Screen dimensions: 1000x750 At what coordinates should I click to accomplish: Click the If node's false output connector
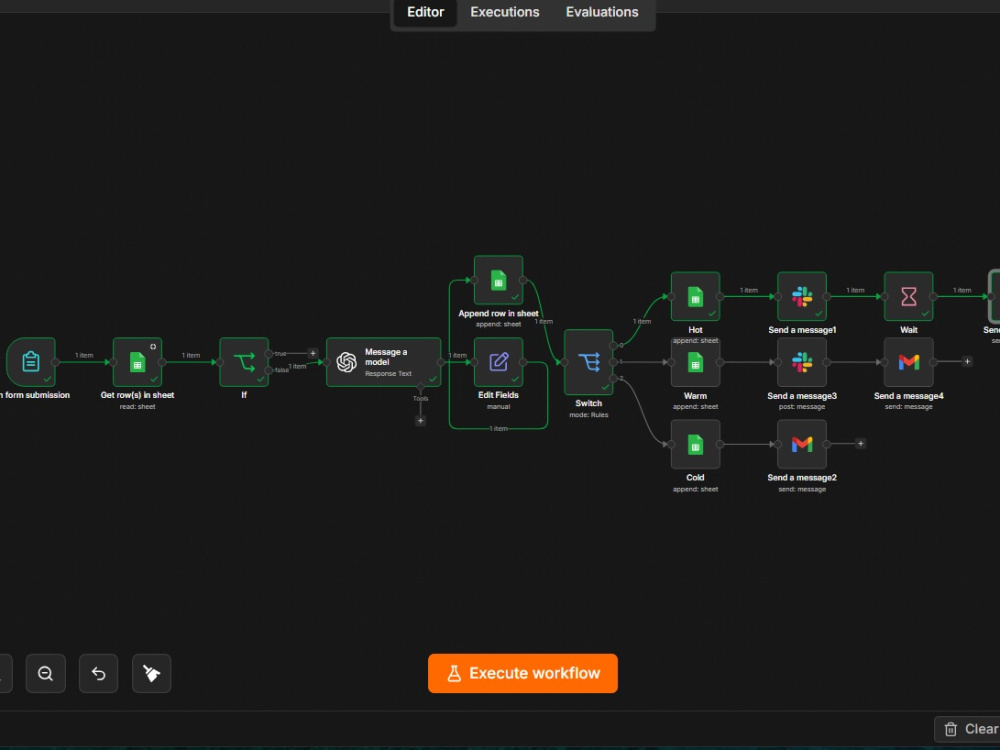[268, 370]
